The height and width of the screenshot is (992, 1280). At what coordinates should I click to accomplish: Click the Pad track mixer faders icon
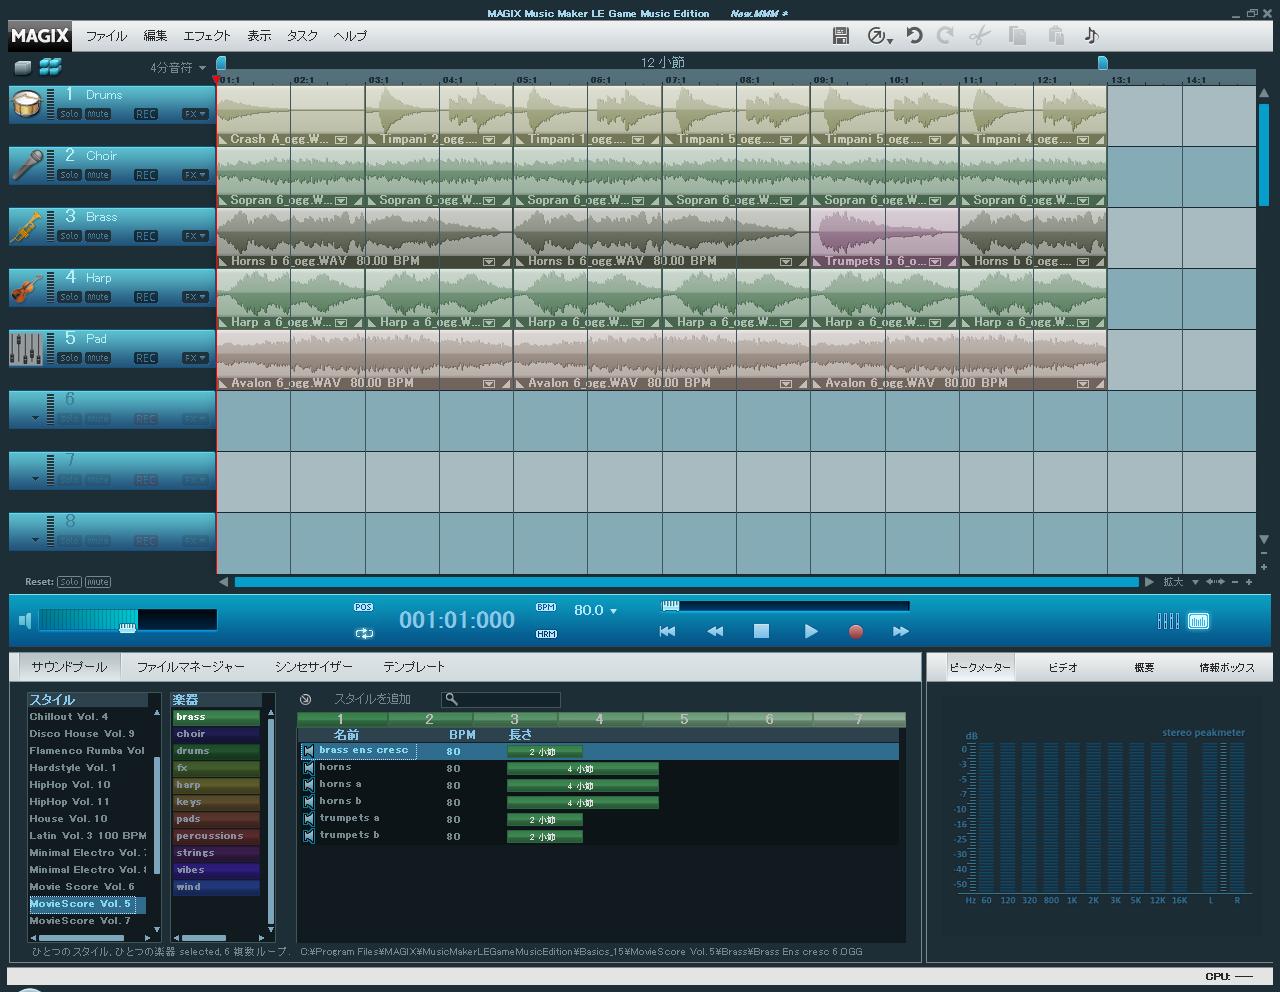(26, 348)
